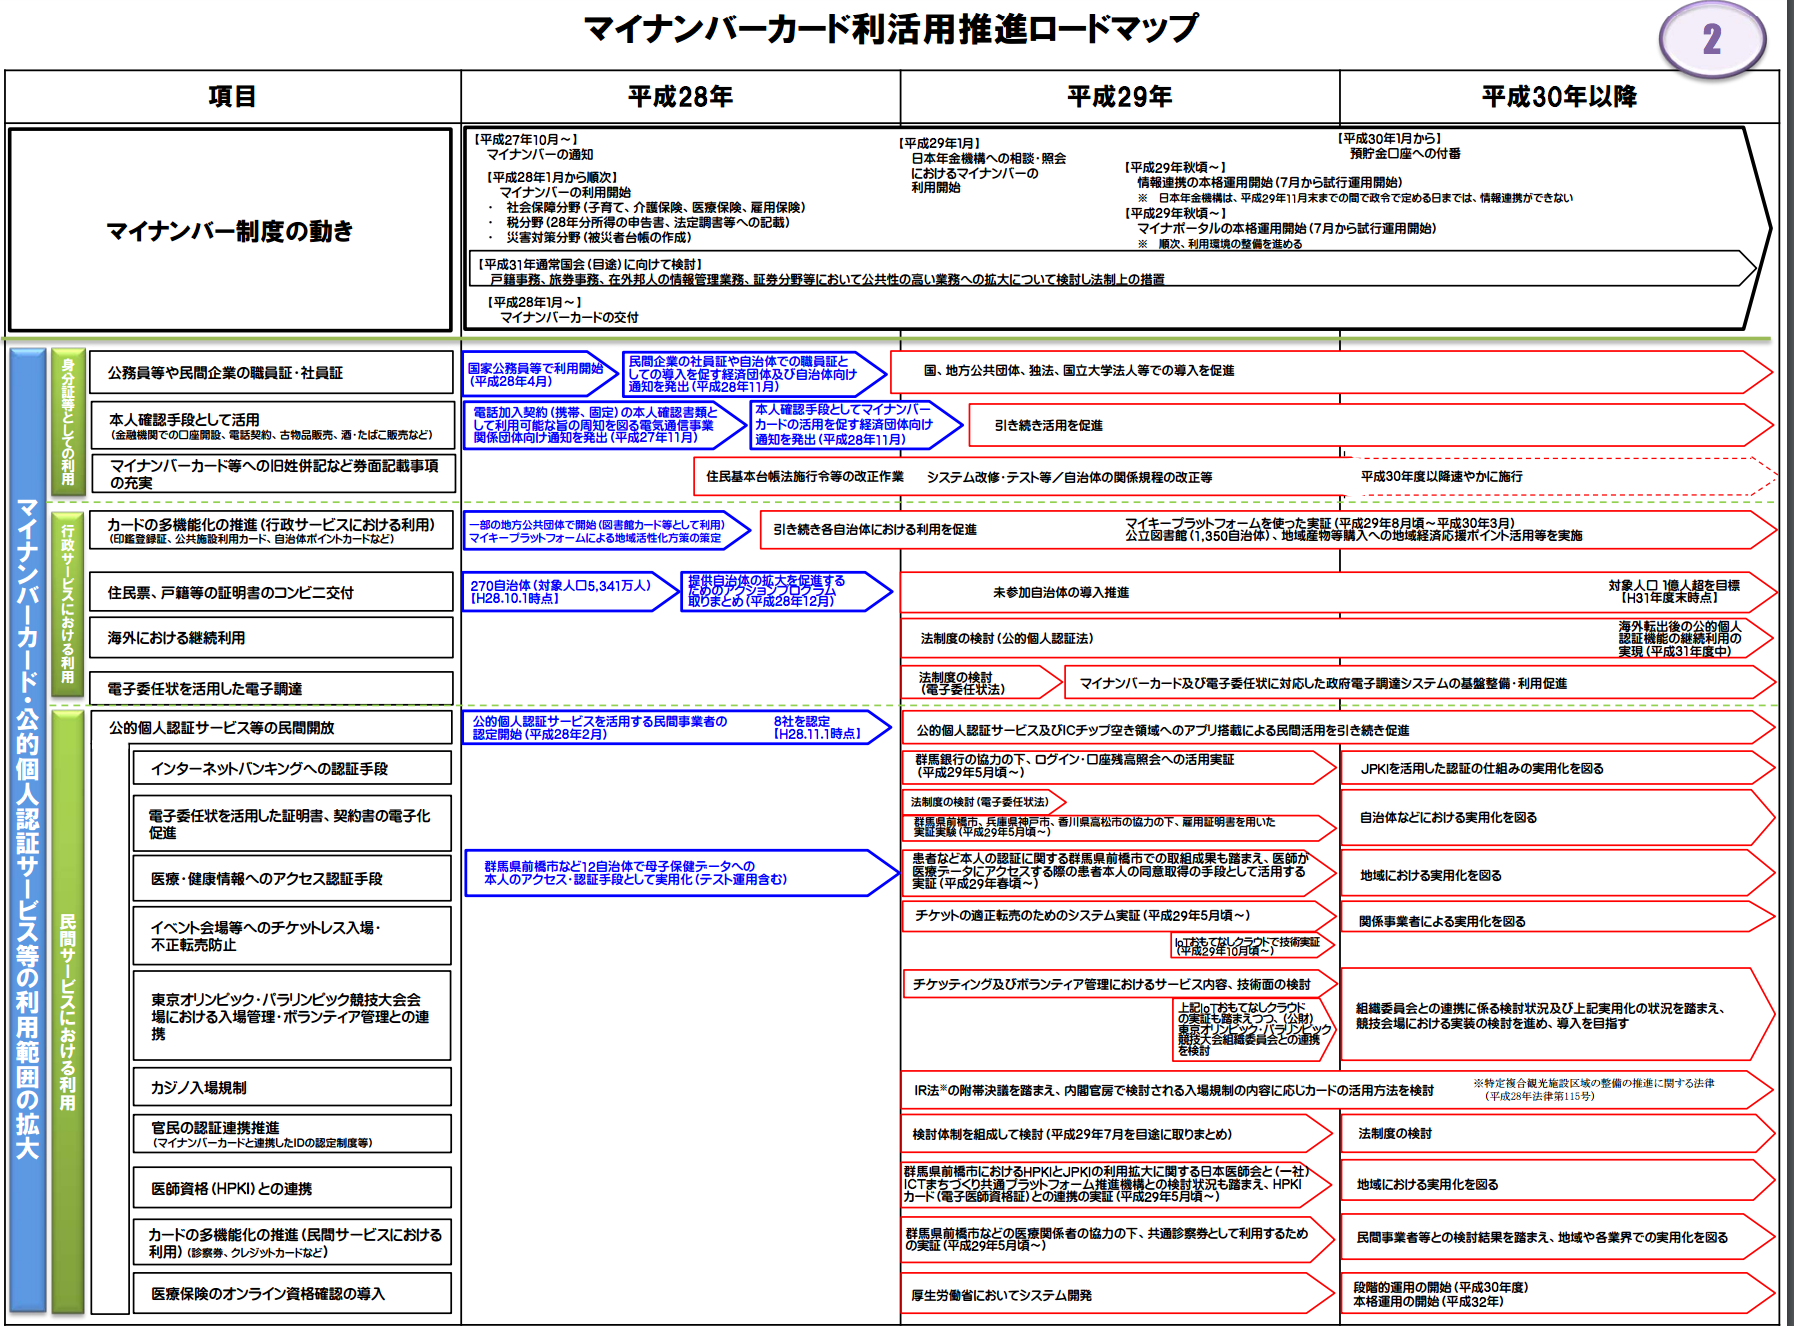Click small red arrow 法制度の検討 (電子委任状法) in 電子調達 row
Image resolution: width=1794 pixels, height=1326 pixels.
(x=982, y=683)
